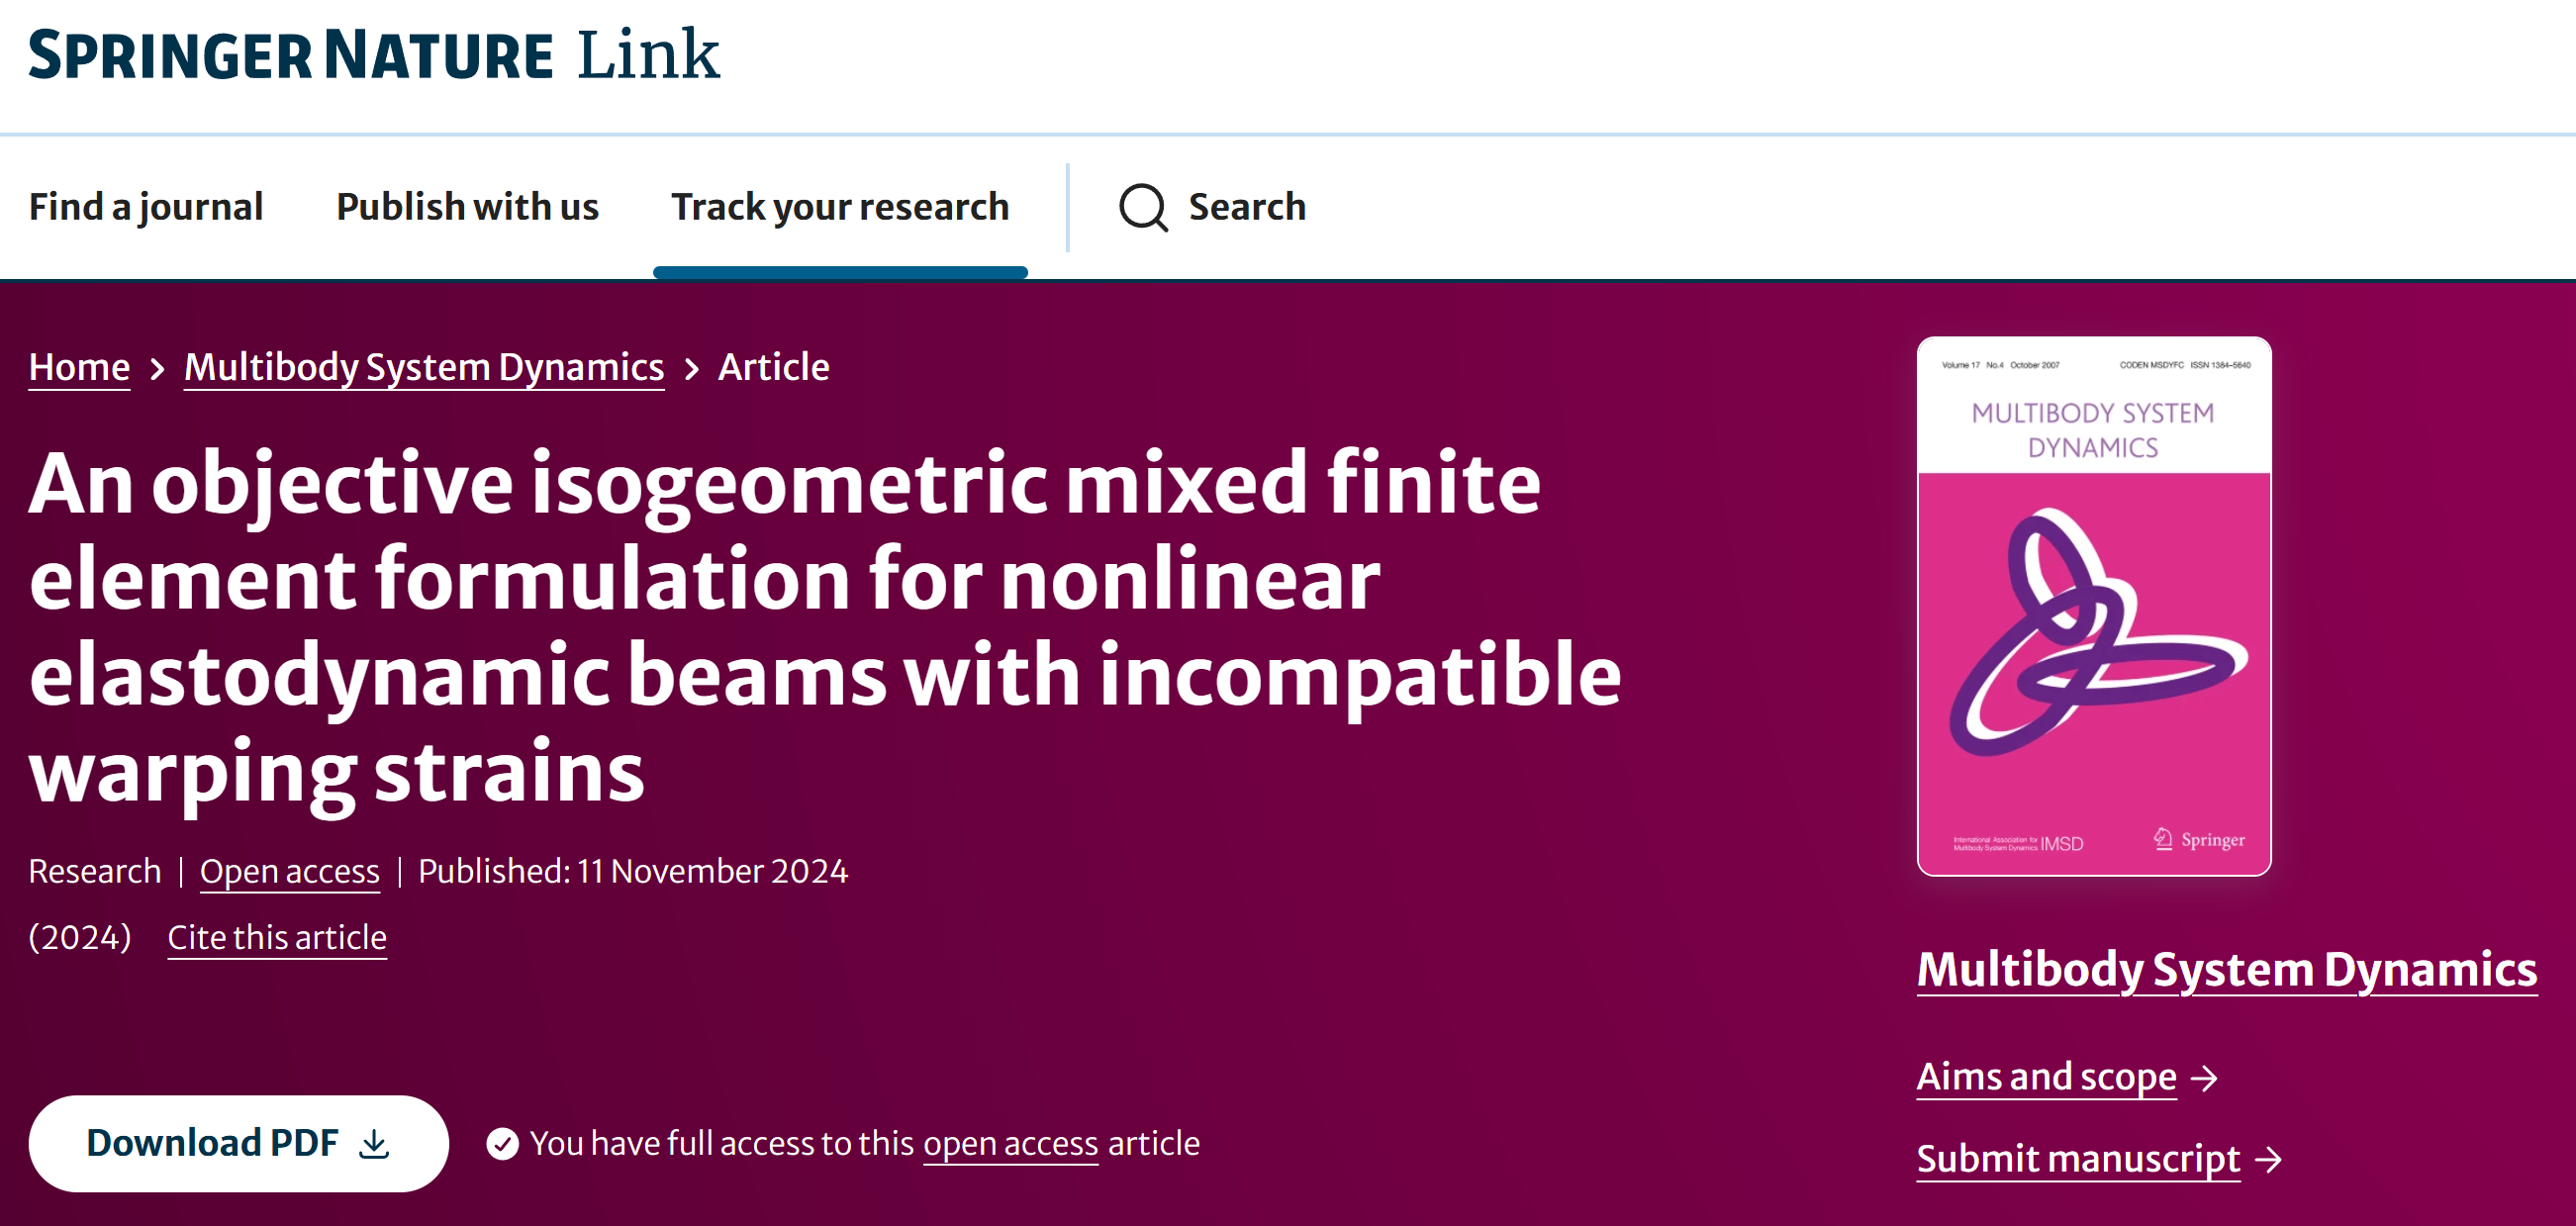Open the Find a journal menu
The image size is (2576, 1226).
146,207
